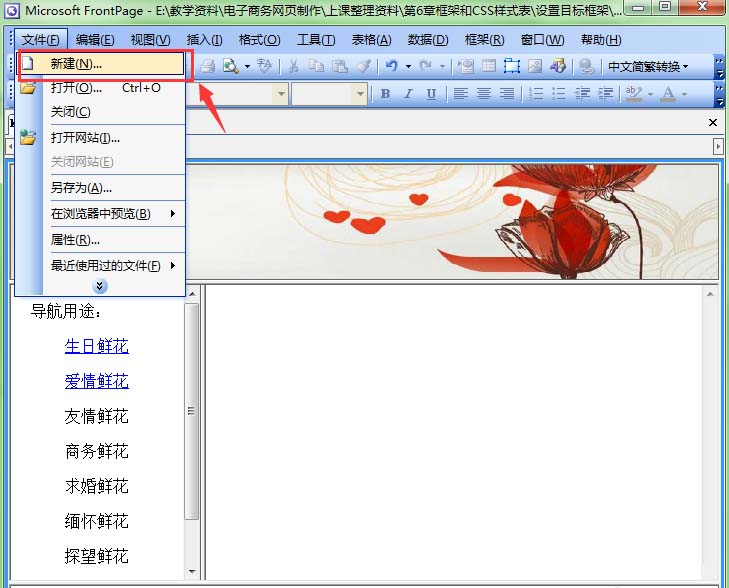This screenshot has height=588, width=729.
Task: Click the Redo arrow icon
Action: coord(425,66)
